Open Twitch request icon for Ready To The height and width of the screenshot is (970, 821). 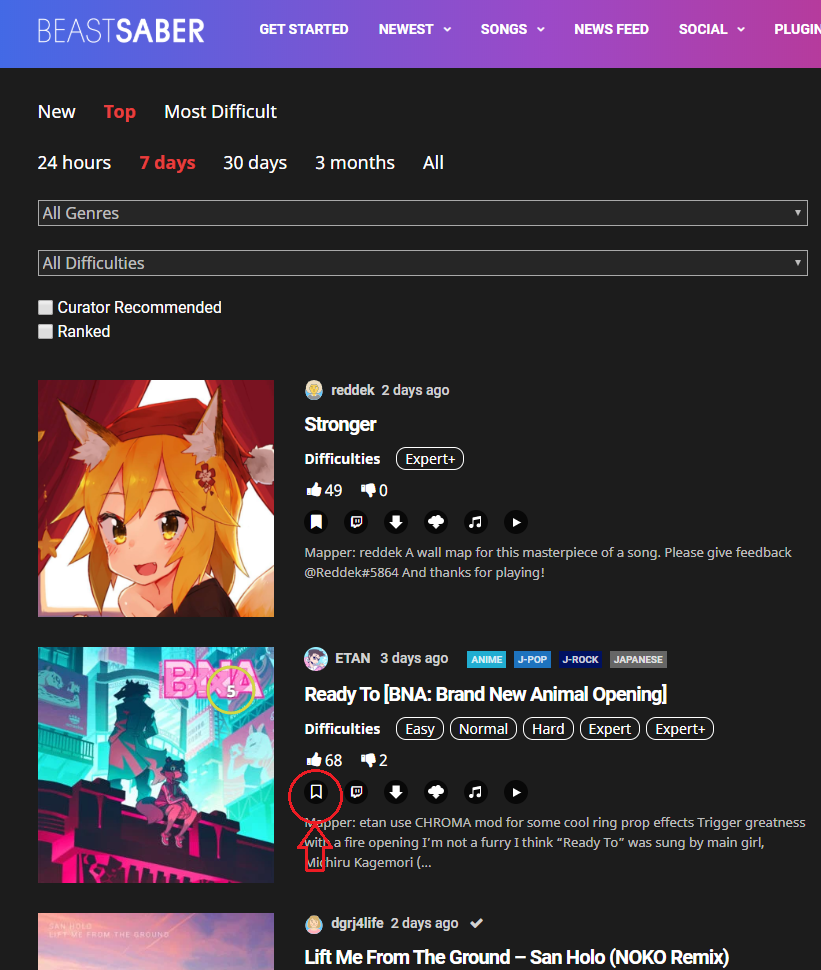(x=356, y=792)
